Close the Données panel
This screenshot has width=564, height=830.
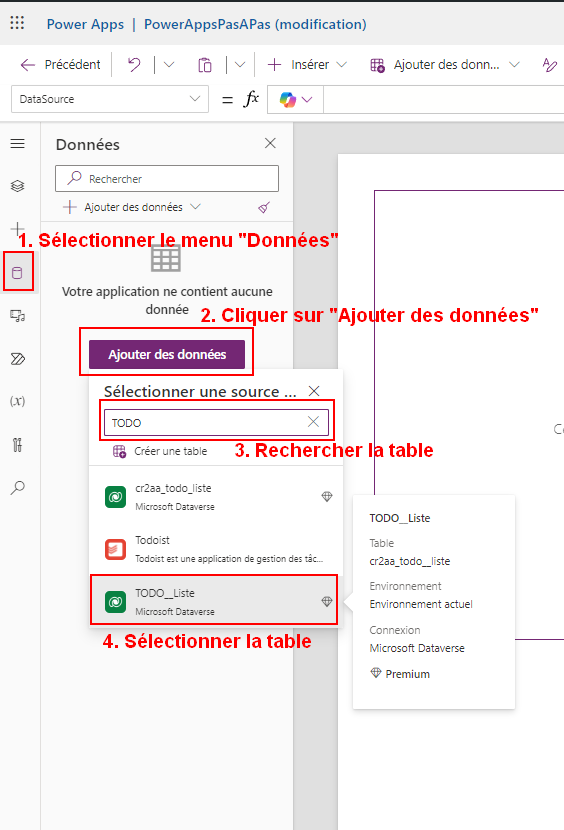click(x=270, y=143)
